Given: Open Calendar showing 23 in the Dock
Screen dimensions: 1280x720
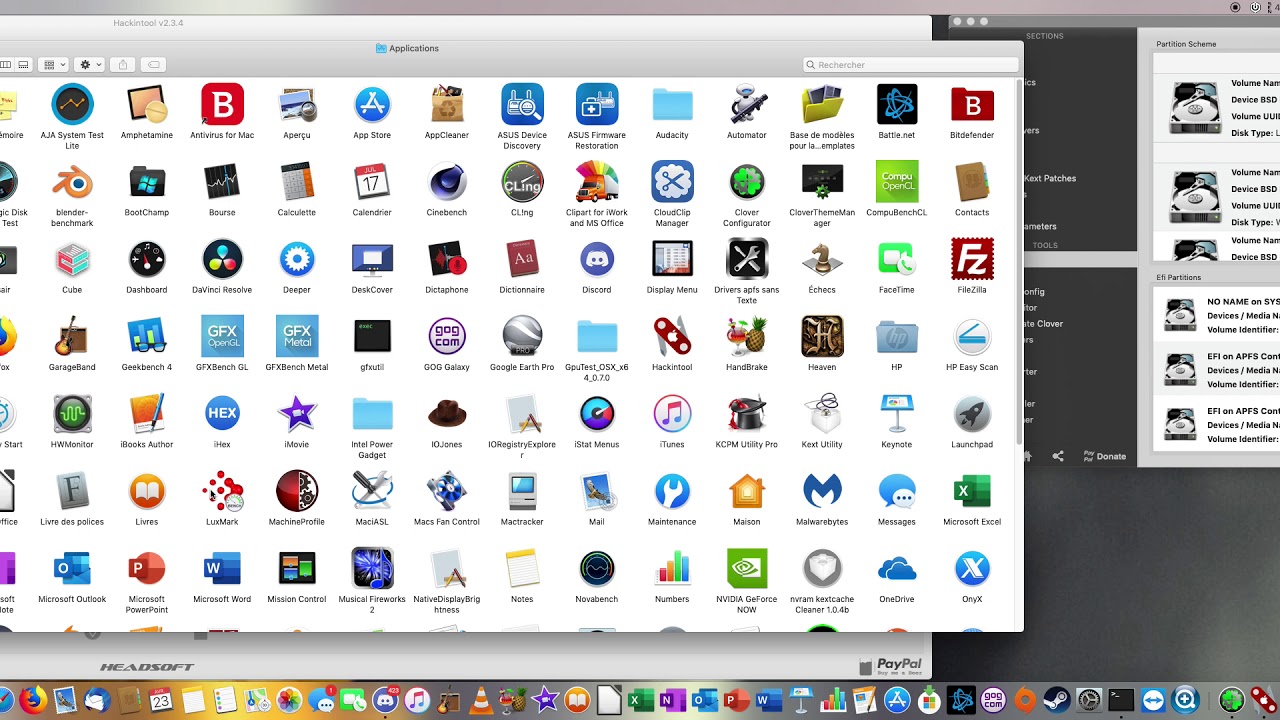Looking at the screenshot, I should 160,700.
